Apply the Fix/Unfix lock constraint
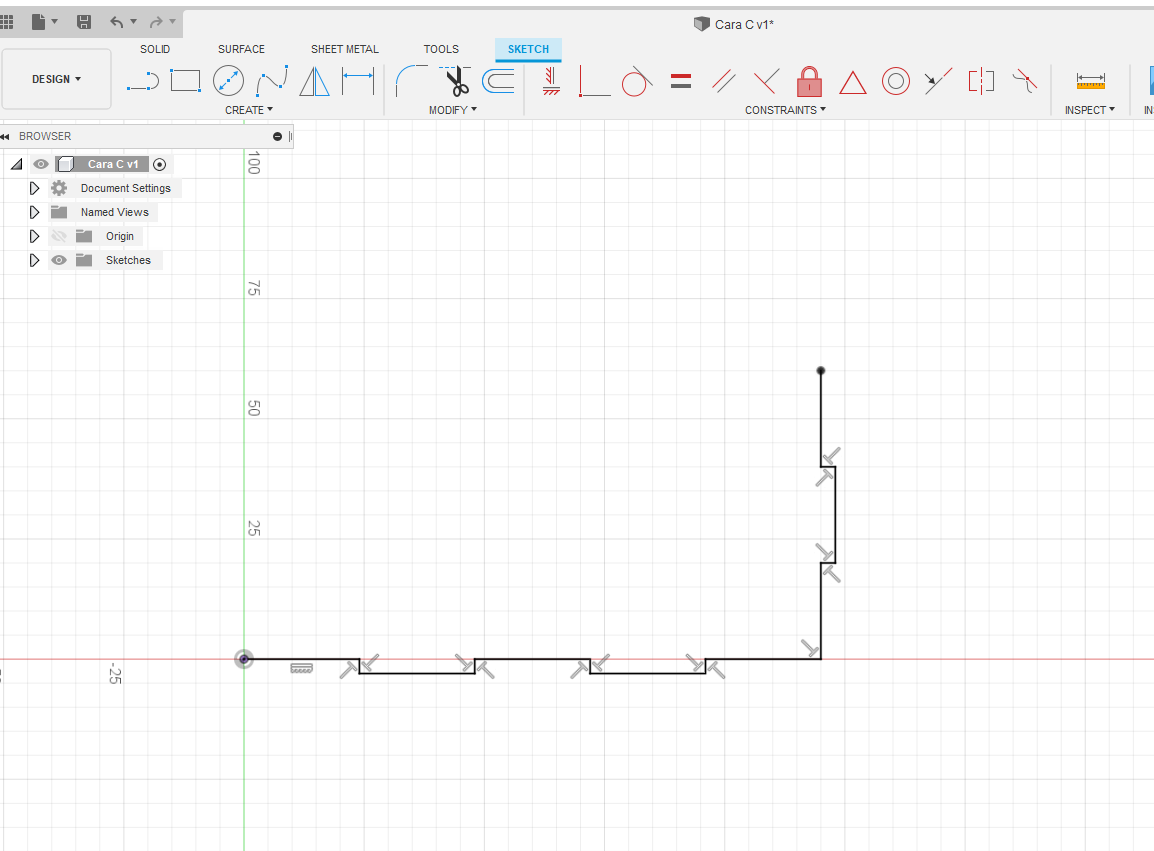The width and height of the screenshot is (1154, 851). (x=809, y=81)
